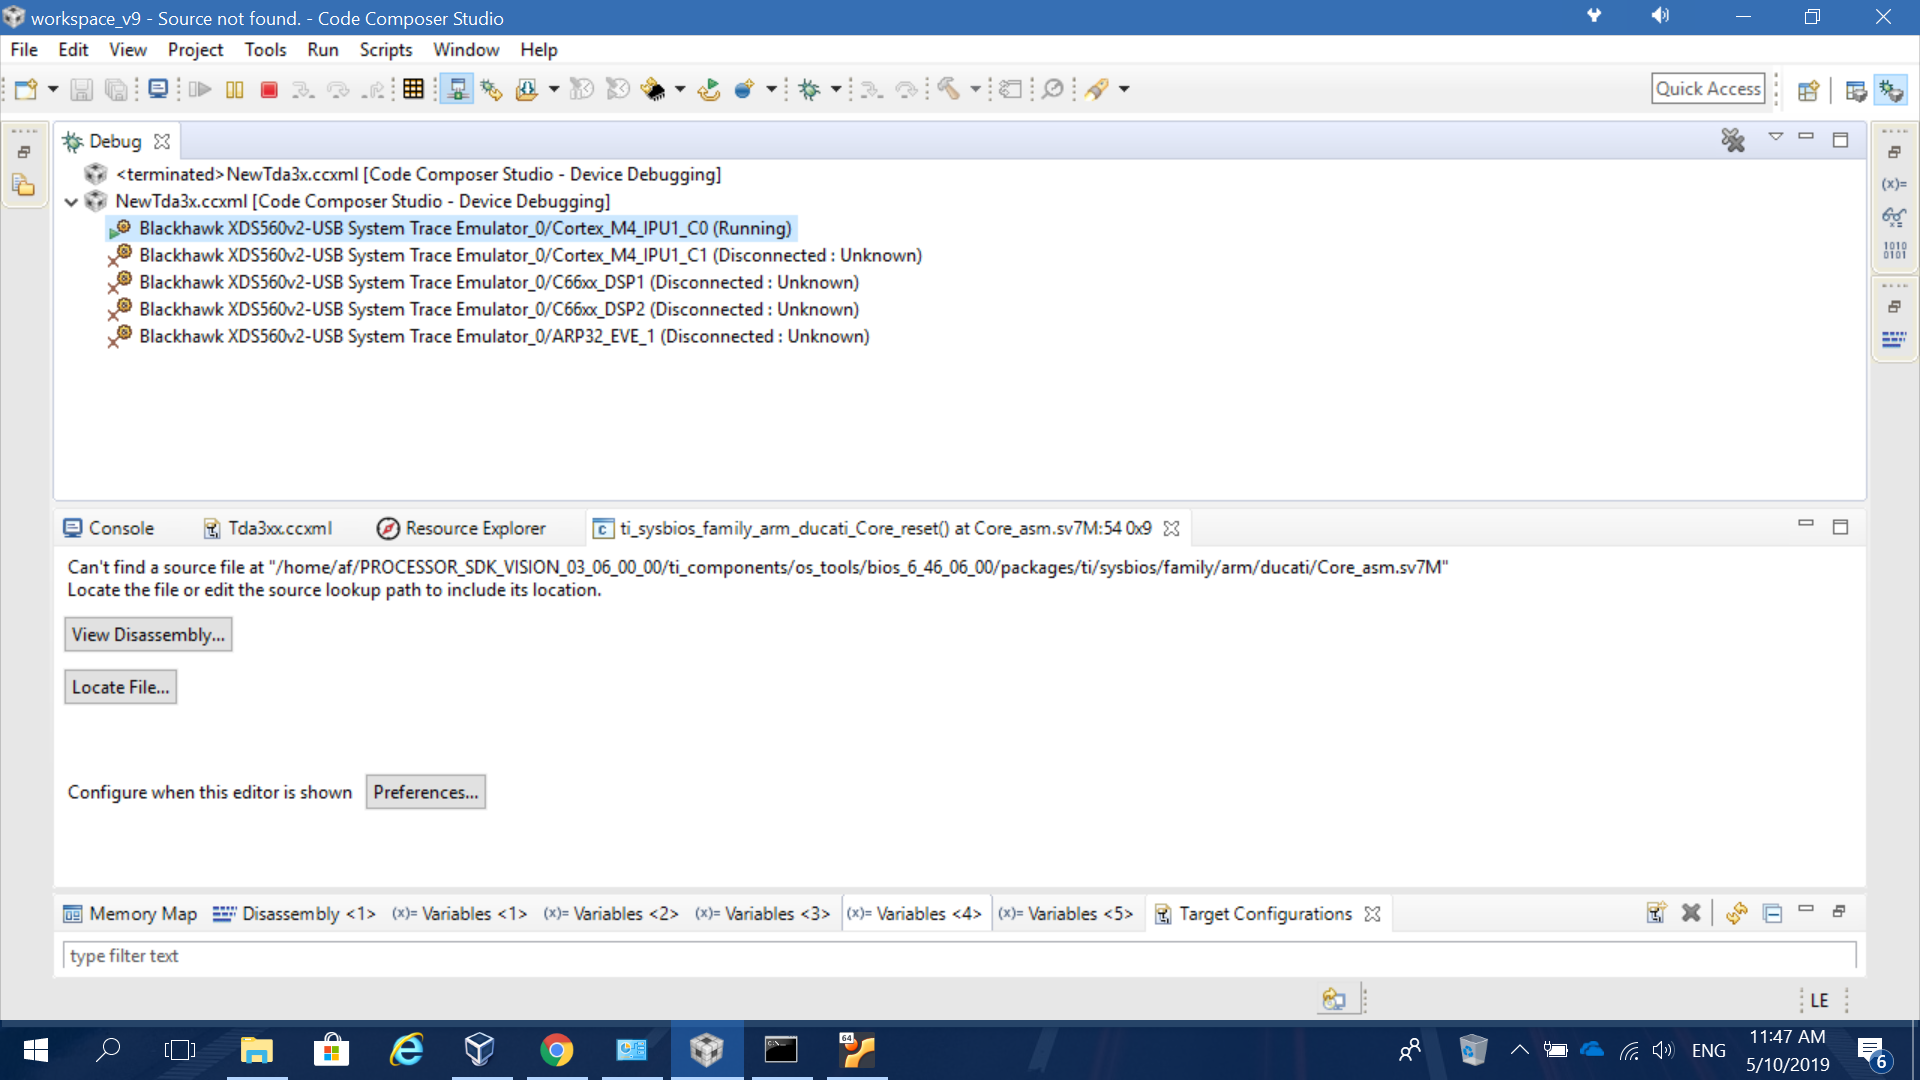Open the Registers view binary icon

pos(1894,250)
